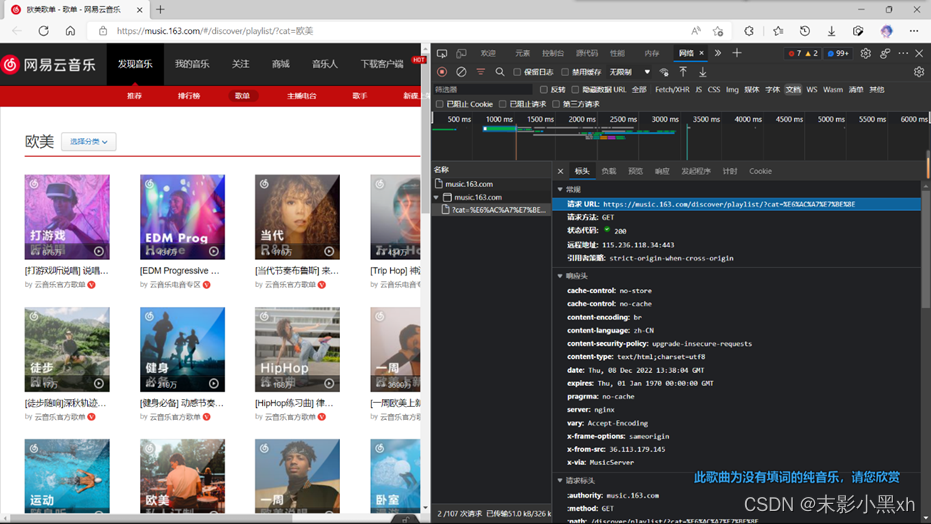The height and width of the screenshot is (524, 931).
Task: Clear the network log with the clear icon
Action: (x=461, y=72)
